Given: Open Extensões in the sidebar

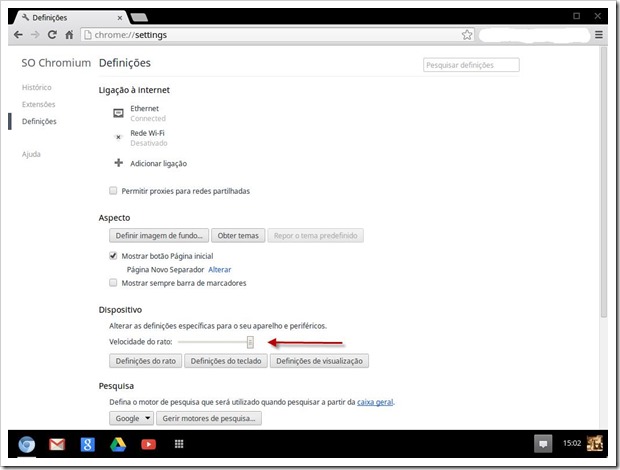Looking at the screenshot, I should pos(39,104).
